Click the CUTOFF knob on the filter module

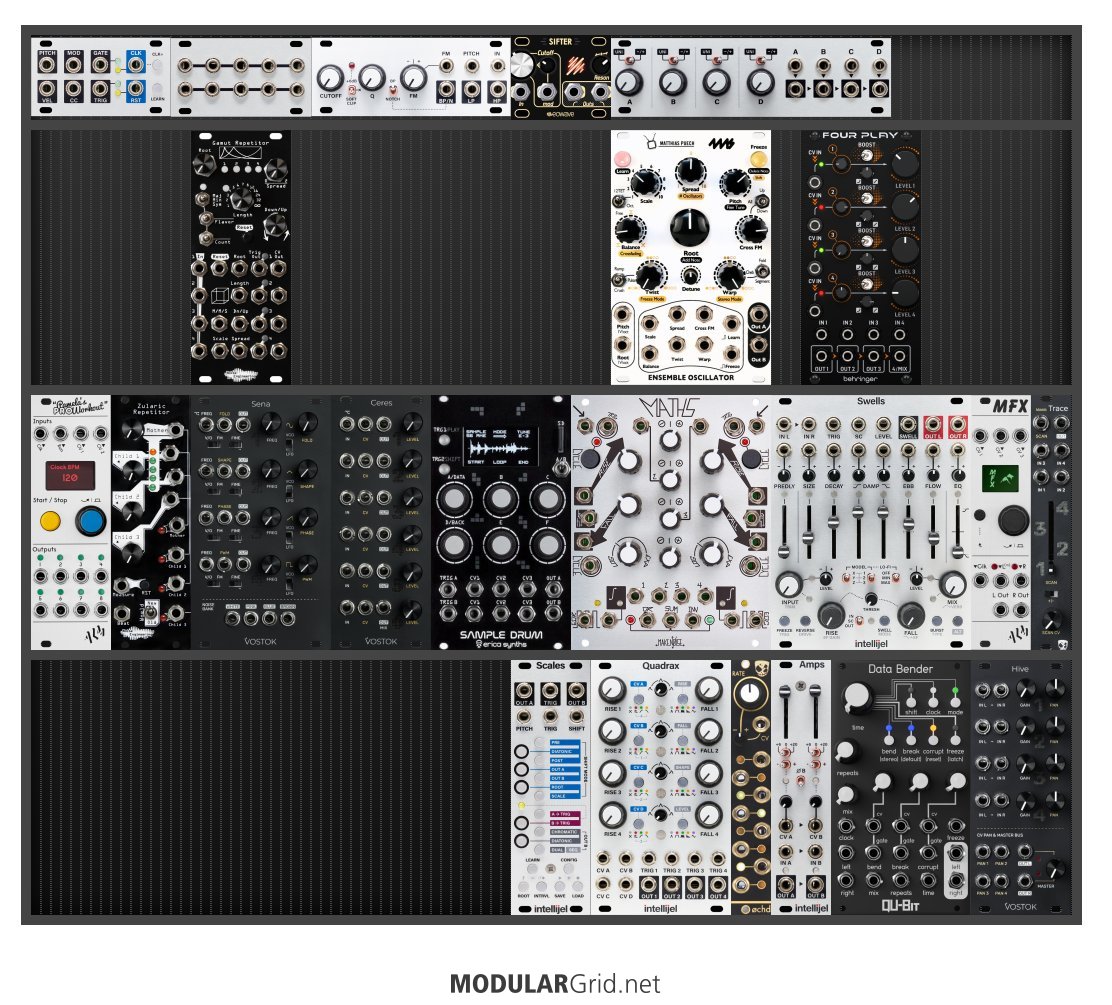pos(330,78)
